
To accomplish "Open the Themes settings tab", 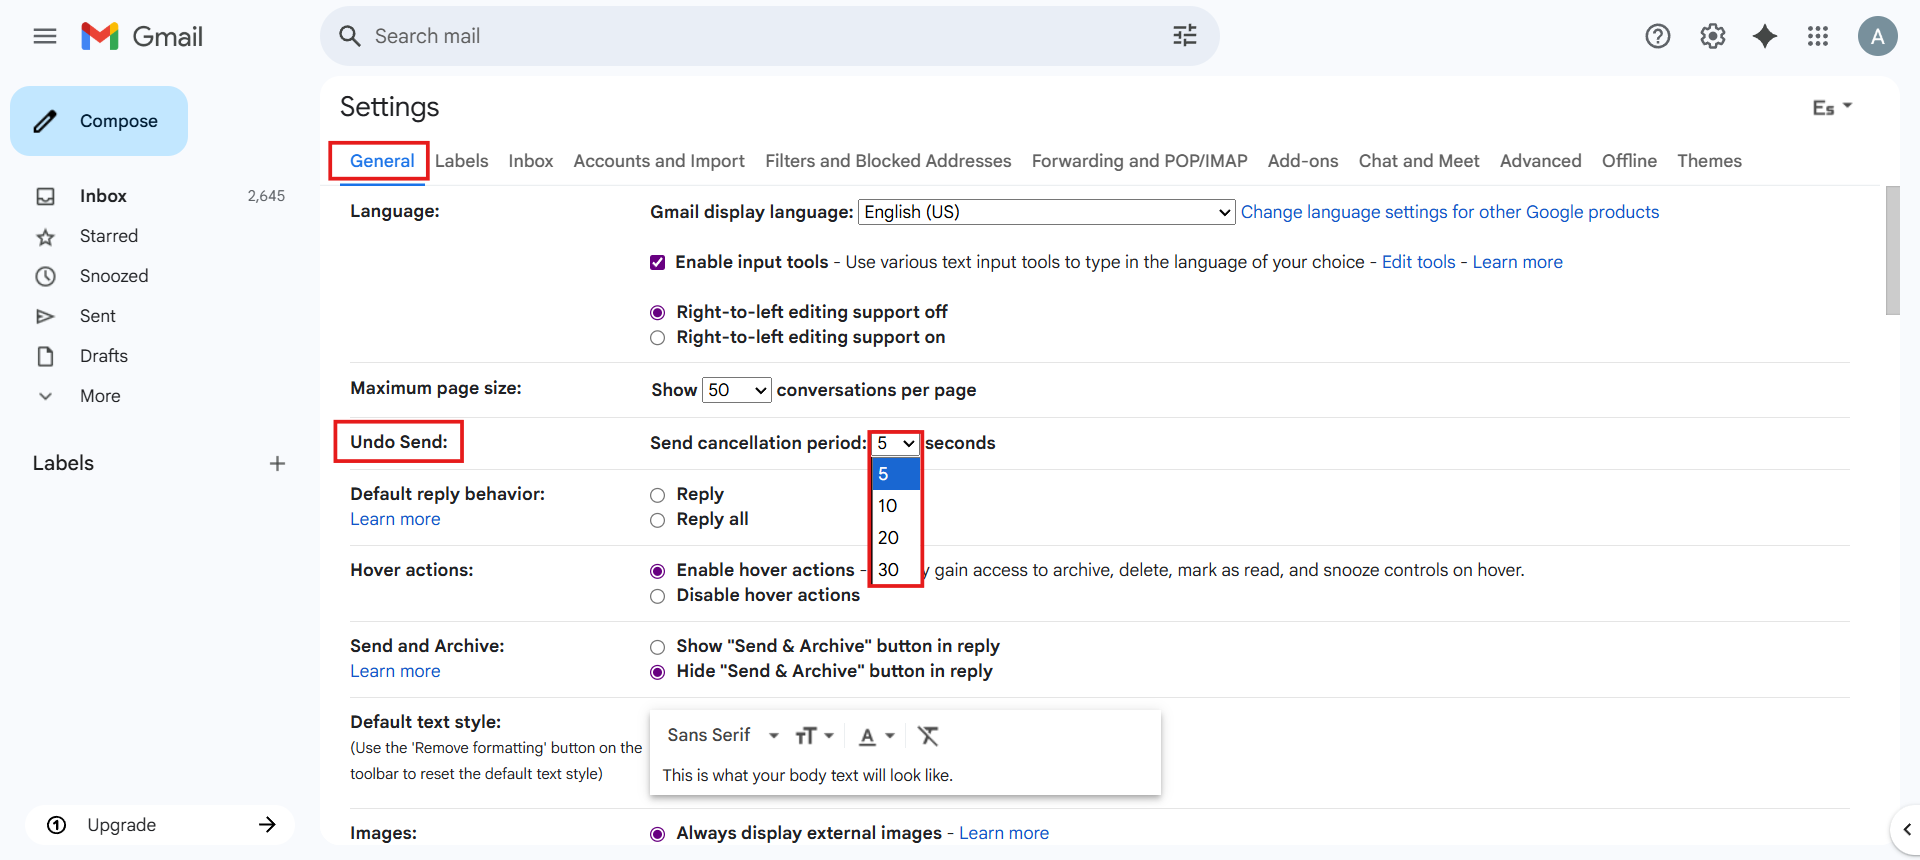I will click(x=1708, y=161).
